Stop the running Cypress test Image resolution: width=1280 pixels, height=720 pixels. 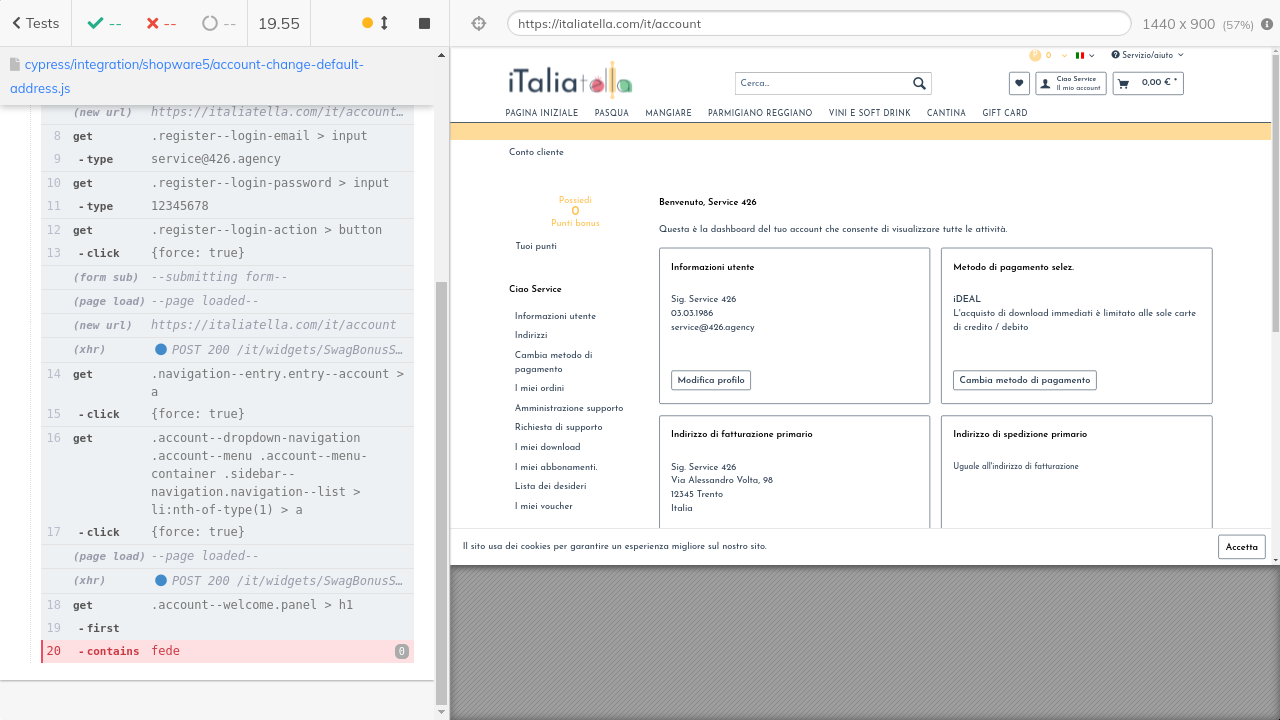(x=424, y=23)
